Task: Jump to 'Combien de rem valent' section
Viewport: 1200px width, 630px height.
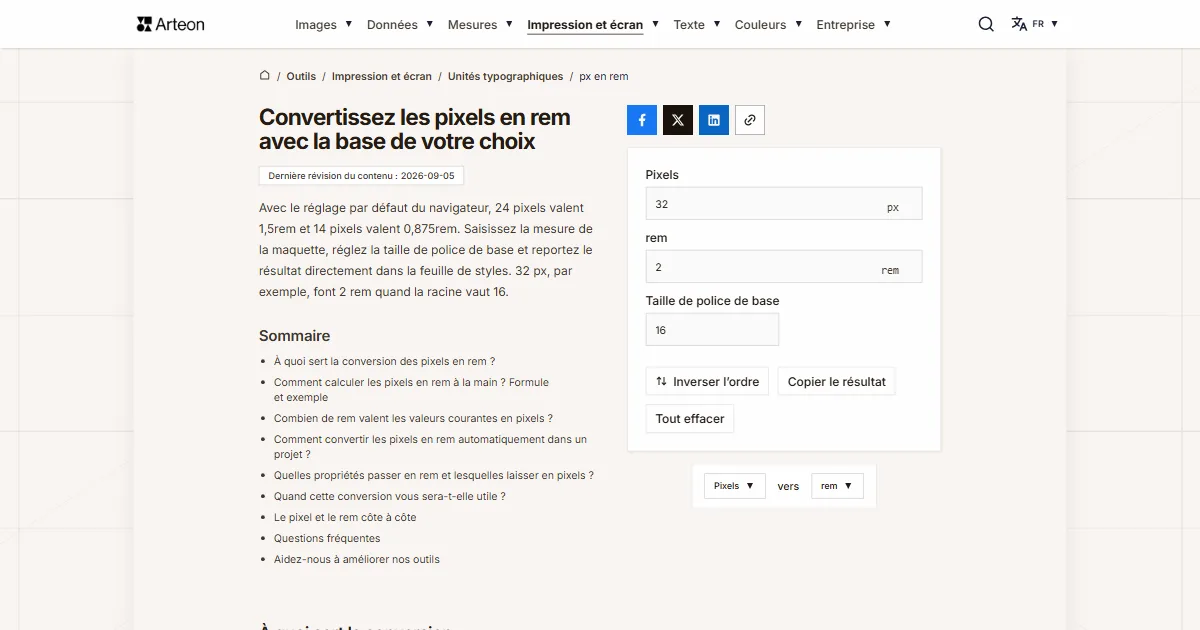Action: tap(413, 418)
